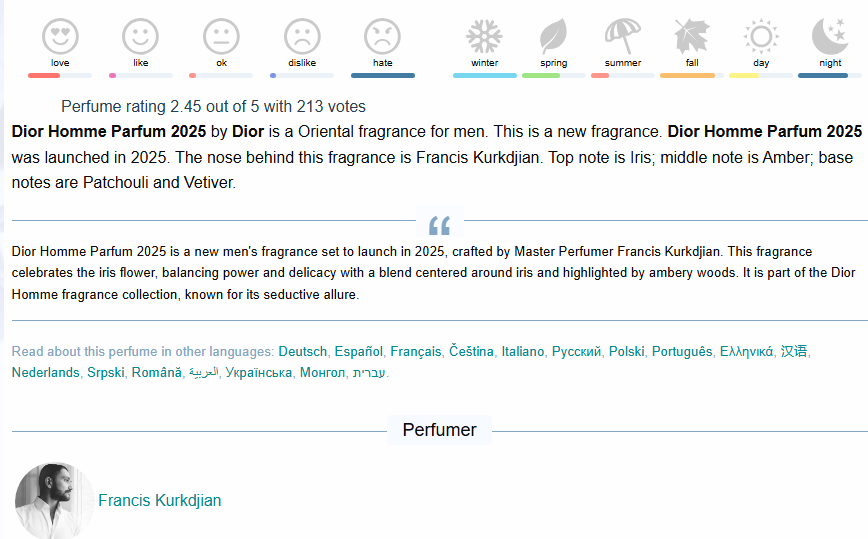Choose the dislike sad face icon
Image resolution: width=868 pixels, height=539 pixels.
pos(302,36)
